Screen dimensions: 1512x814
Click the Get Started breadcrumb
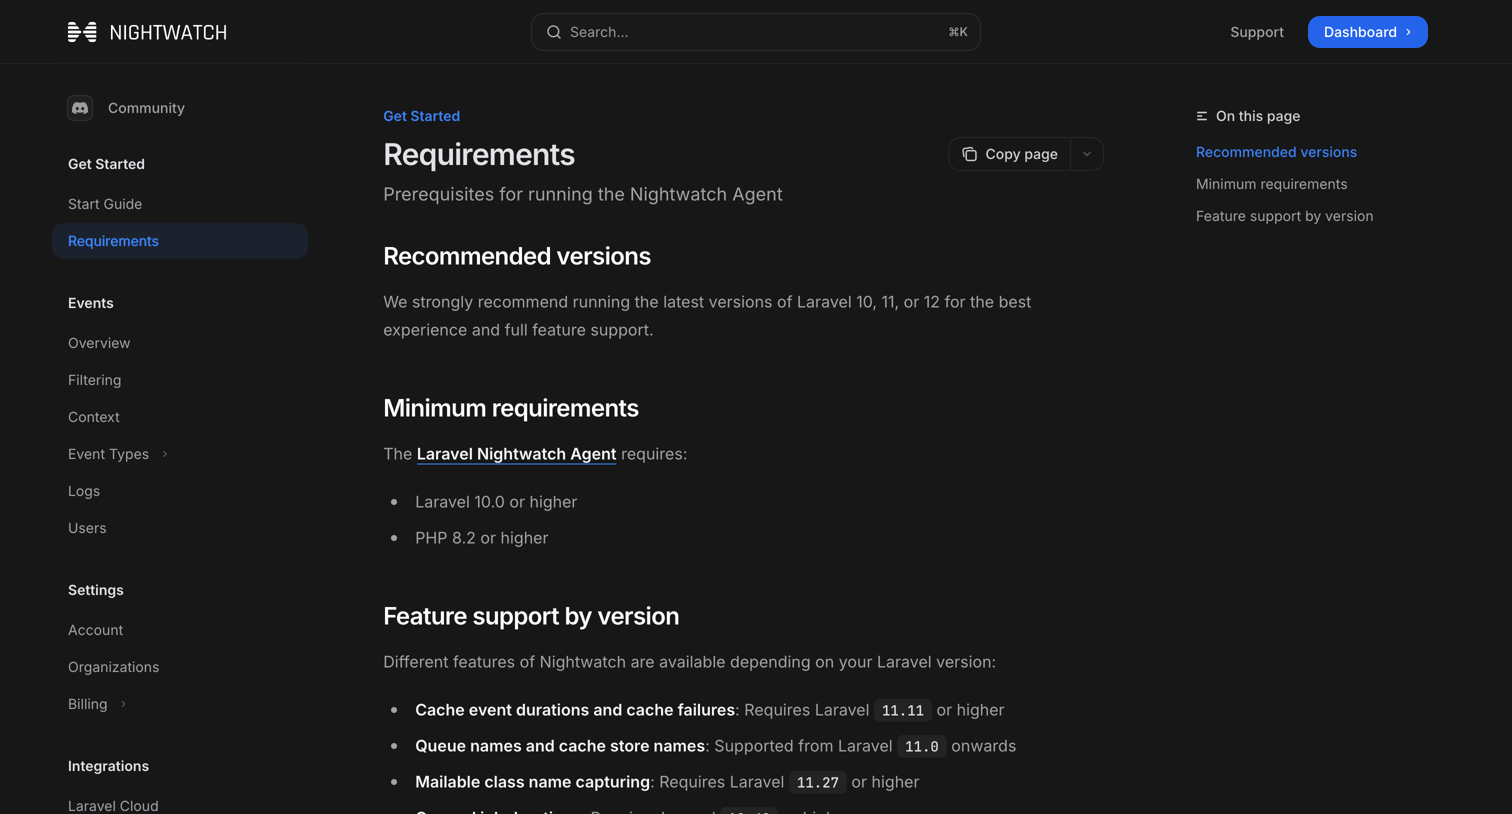[421, 116]
